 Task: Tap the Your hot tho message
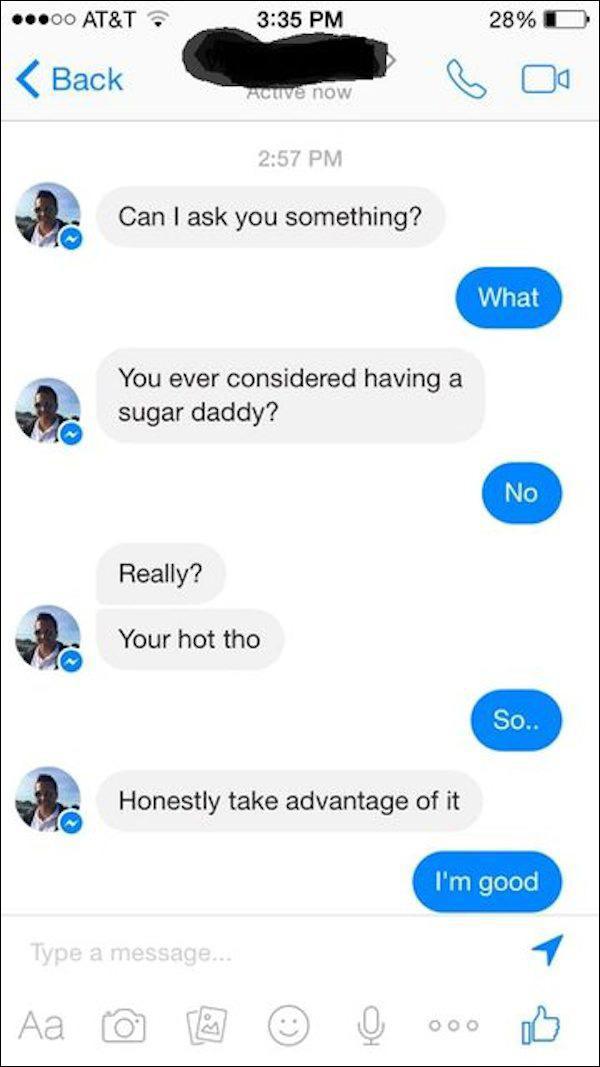point(190,639)
